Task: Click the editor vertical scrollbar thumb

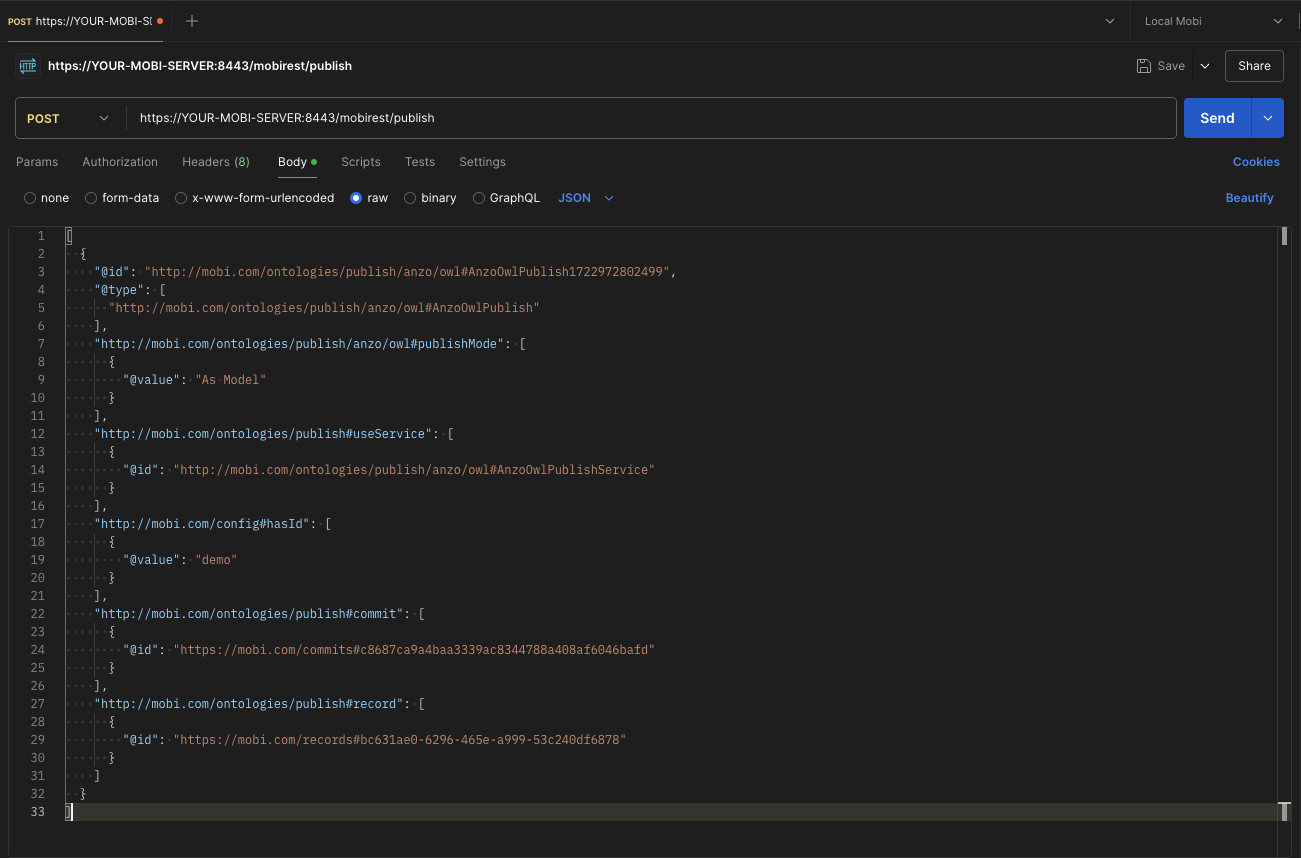Action: coord(1284,236)
